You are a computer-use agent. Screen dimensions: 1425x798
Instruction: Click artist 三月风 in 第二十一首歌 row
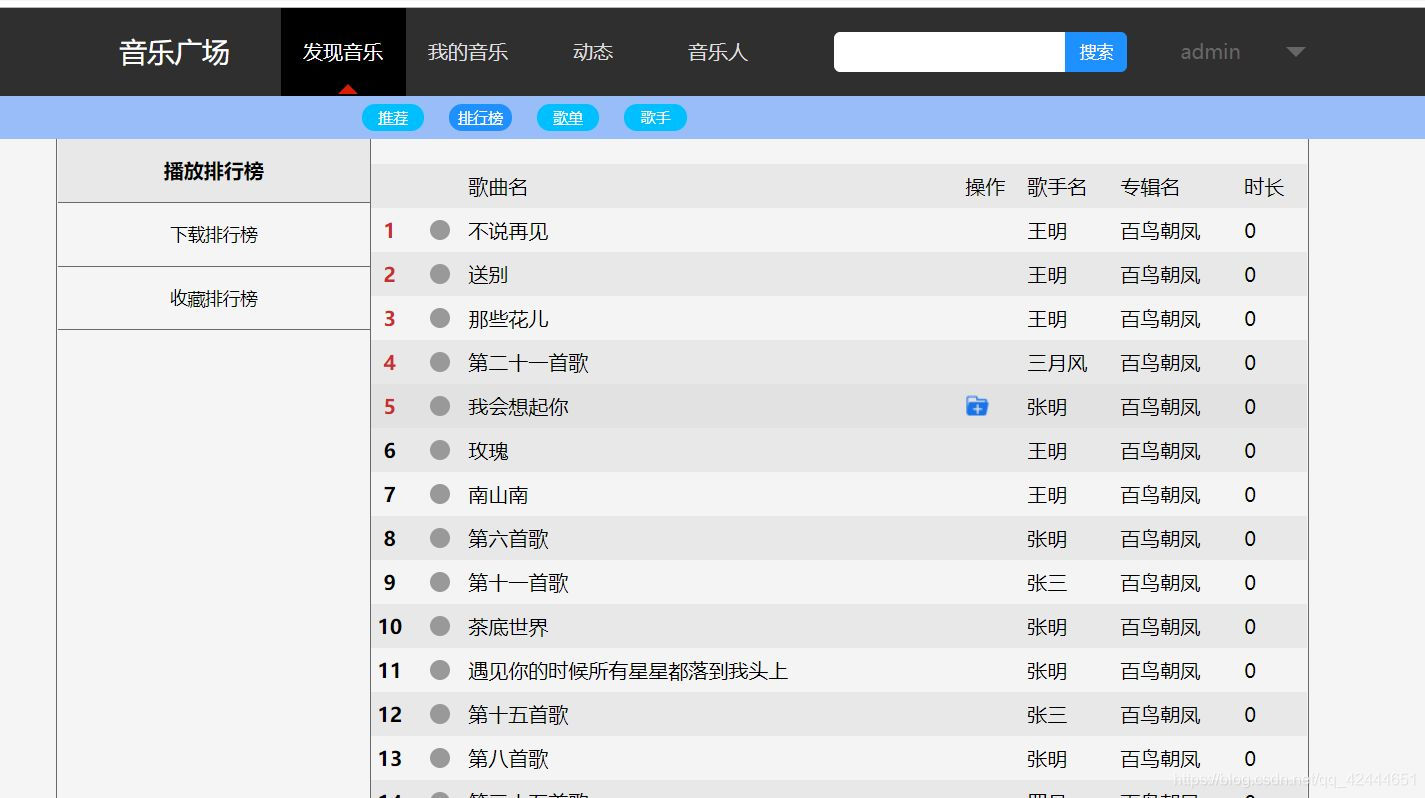click(x=1057, y=363)
